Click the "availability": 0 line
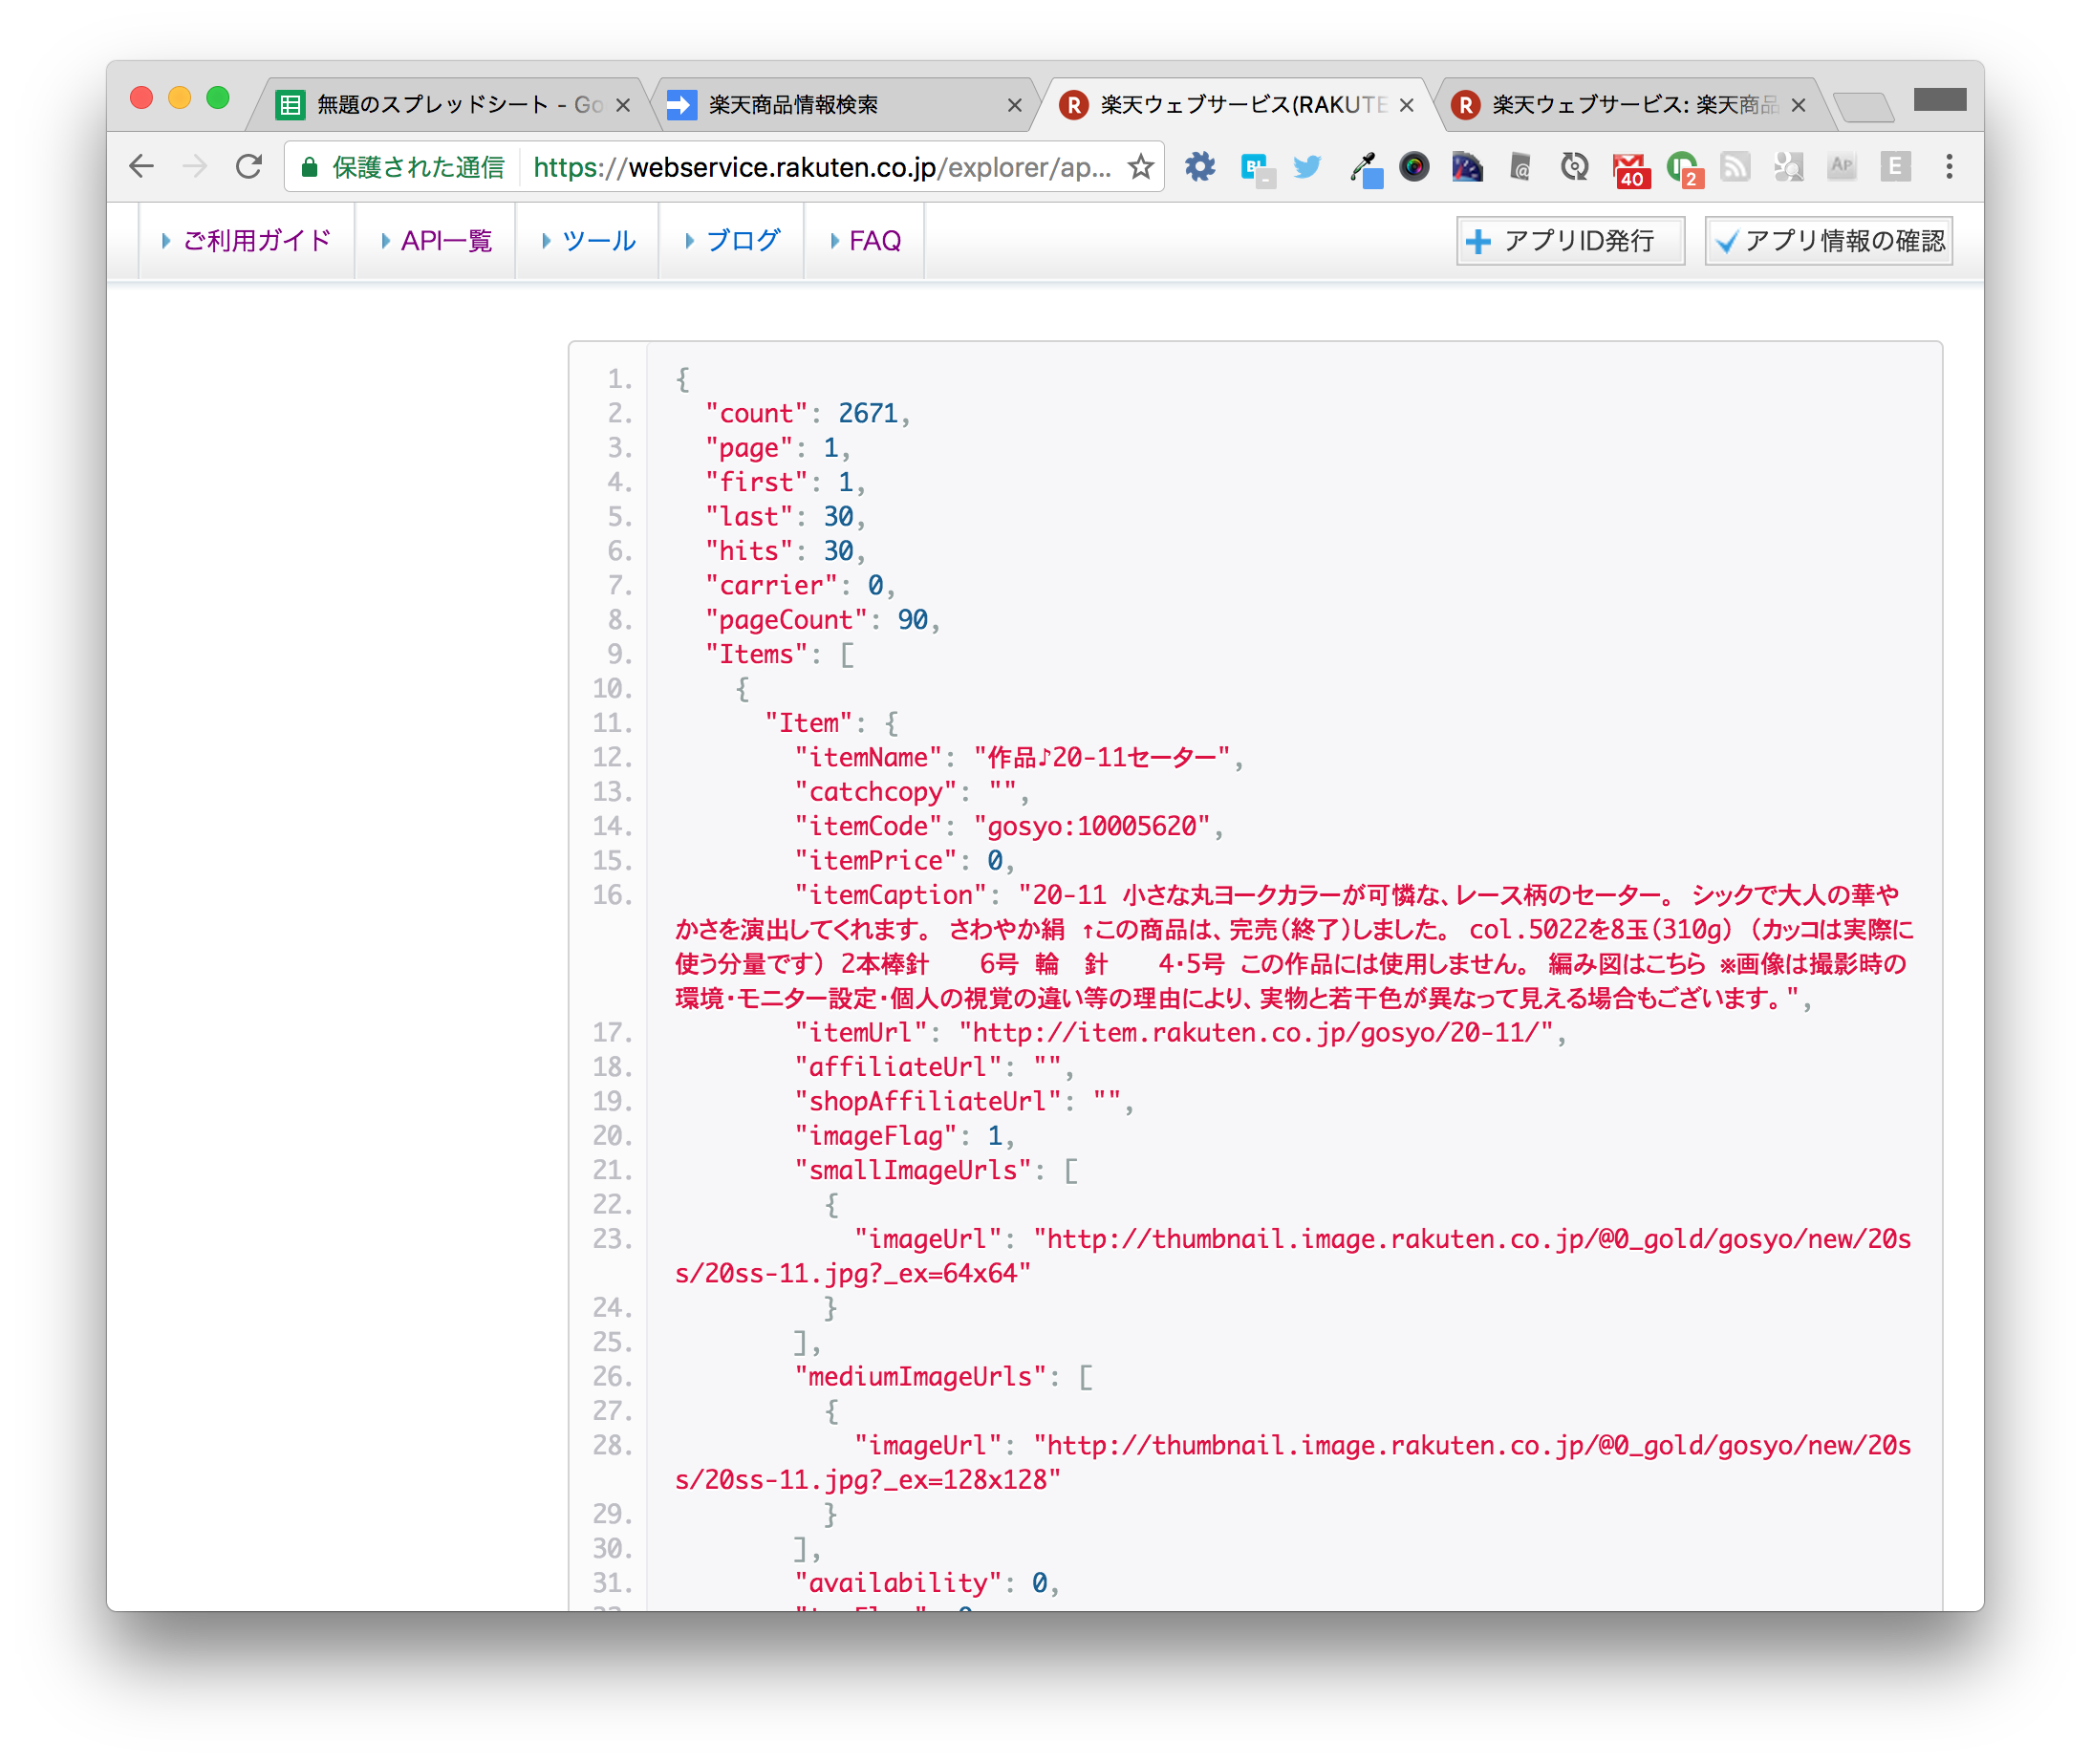The image size is (2091, 1764). [927, 1583]
